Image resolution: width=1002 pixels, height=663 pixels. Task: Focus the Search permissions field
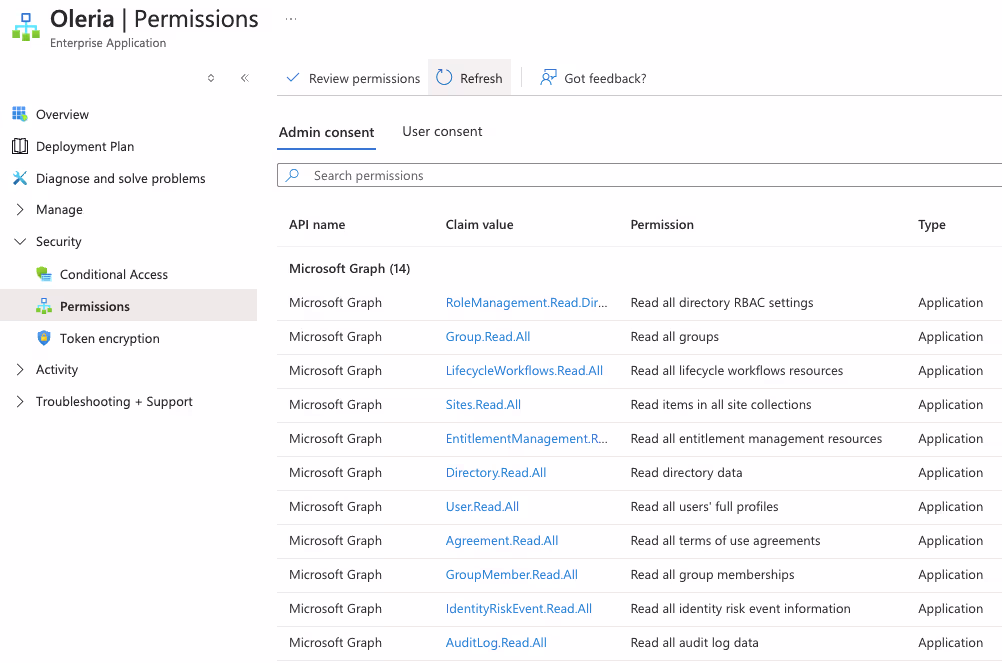tap(639, 175)
